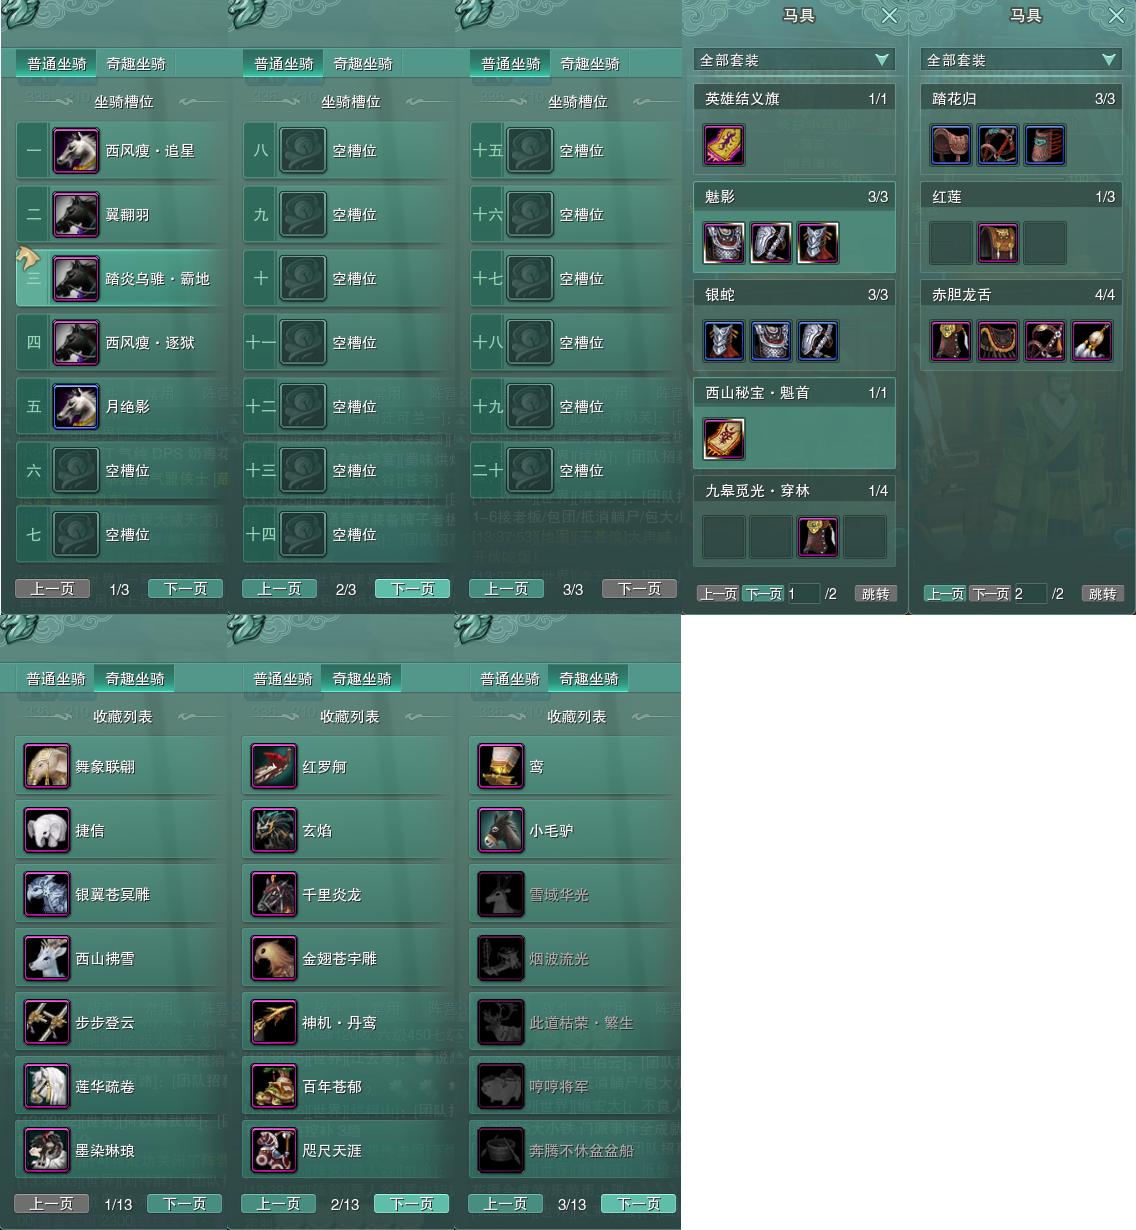
Task: Select the owned 九皋觅光·穿林 gear item
Action: pyautogui.click(x=818, y=537)
